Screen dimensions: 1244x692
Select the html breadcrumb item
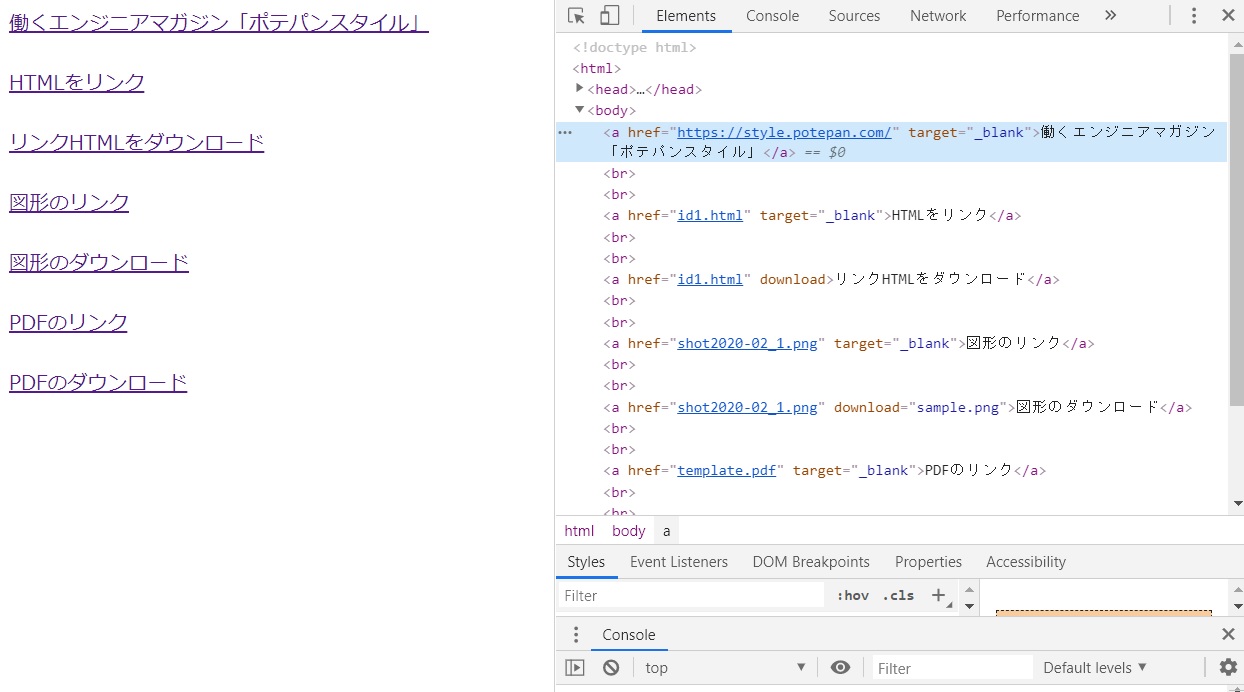point(579,531)
